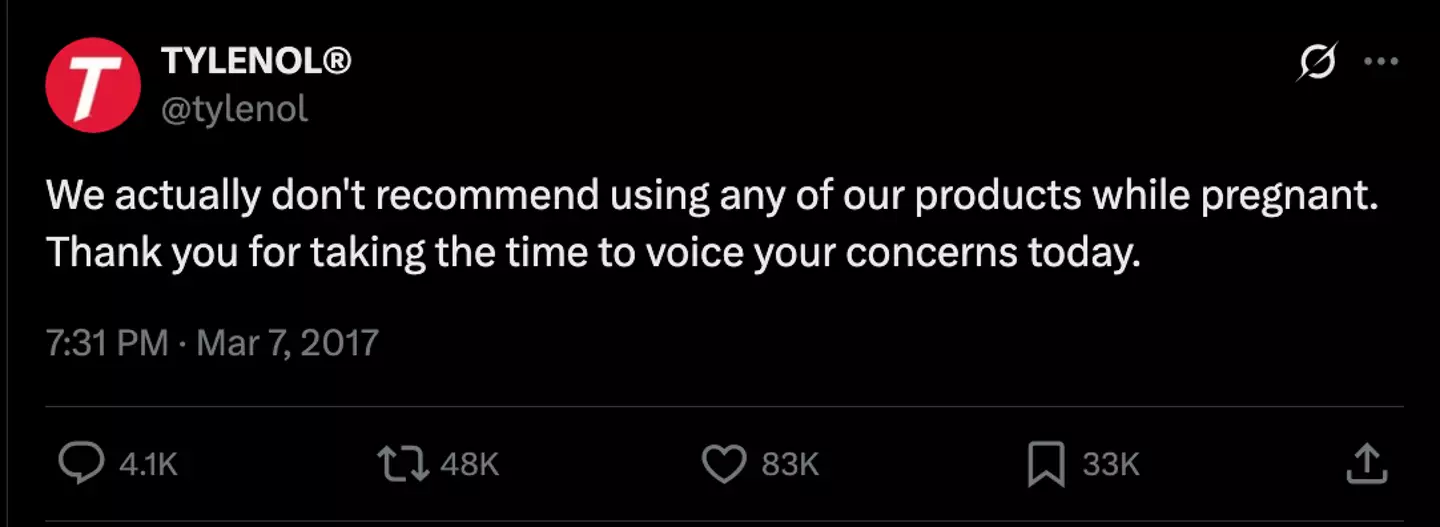The image size is (1440, 527).
Task: Click the 7:31 PM timestamp
Action: click(x=107, y=343)
